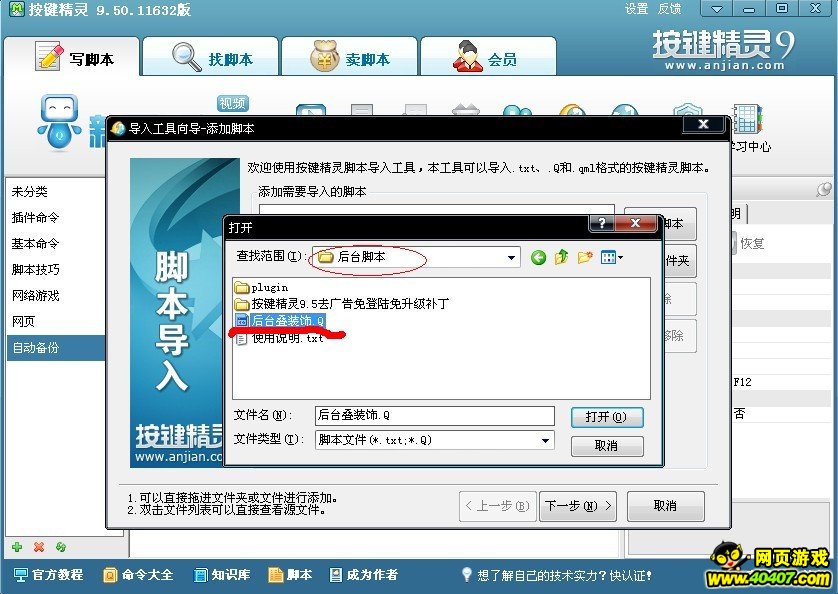This screenshot has width=838, height=594.
Task: Click the robot mascot icon in main window
Action: [x=59, y=123]
